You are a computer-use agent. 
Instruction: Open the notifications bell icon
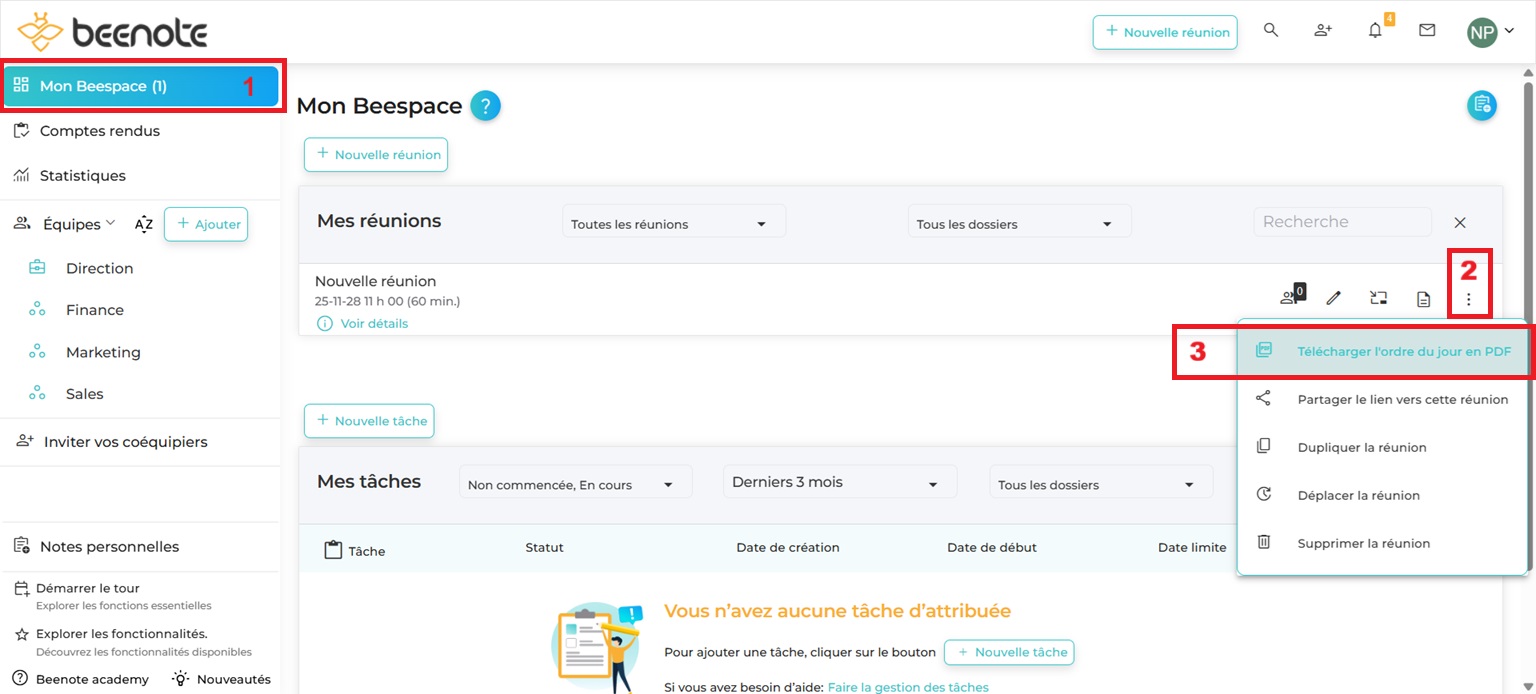coord(1376,31)
